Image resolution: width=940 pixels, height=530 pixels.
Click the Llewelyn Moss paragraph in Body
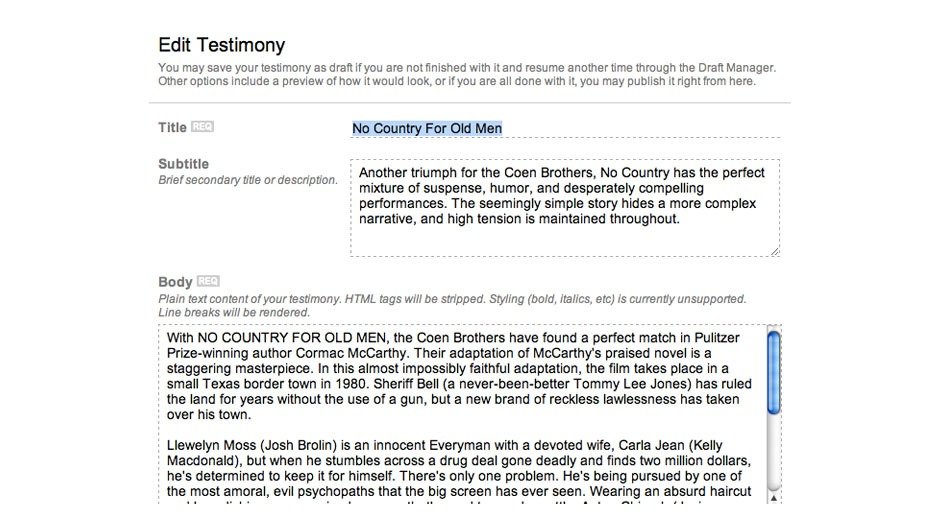(459, 468)
